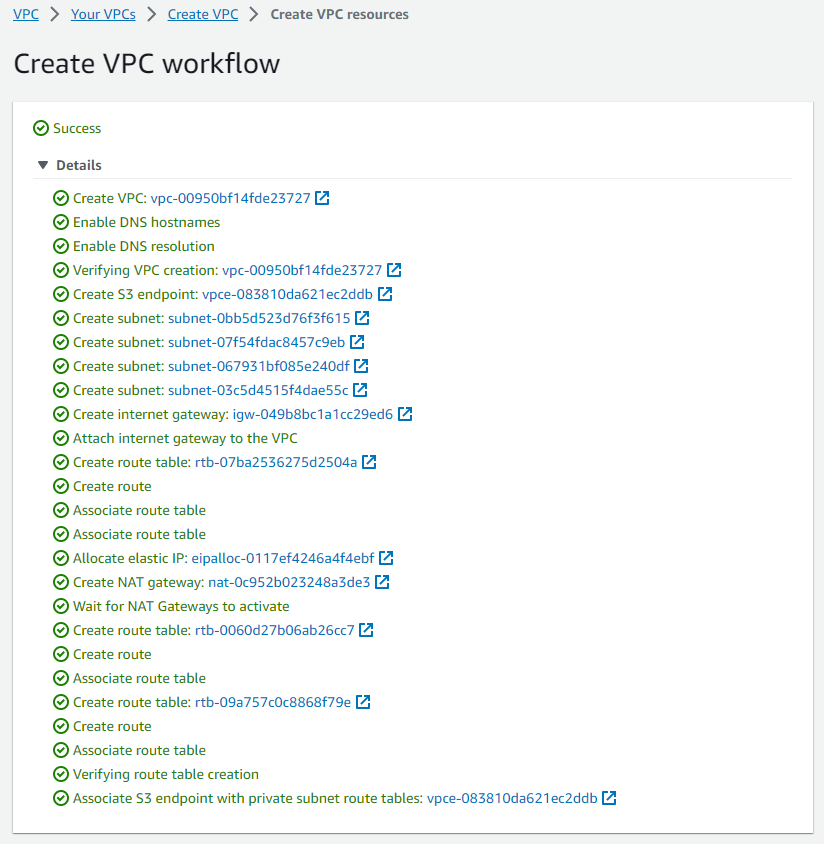This screenshot has width=824, height=844.
Task: Return to Create VPC breadcrumb page
Action: point(203,14)
